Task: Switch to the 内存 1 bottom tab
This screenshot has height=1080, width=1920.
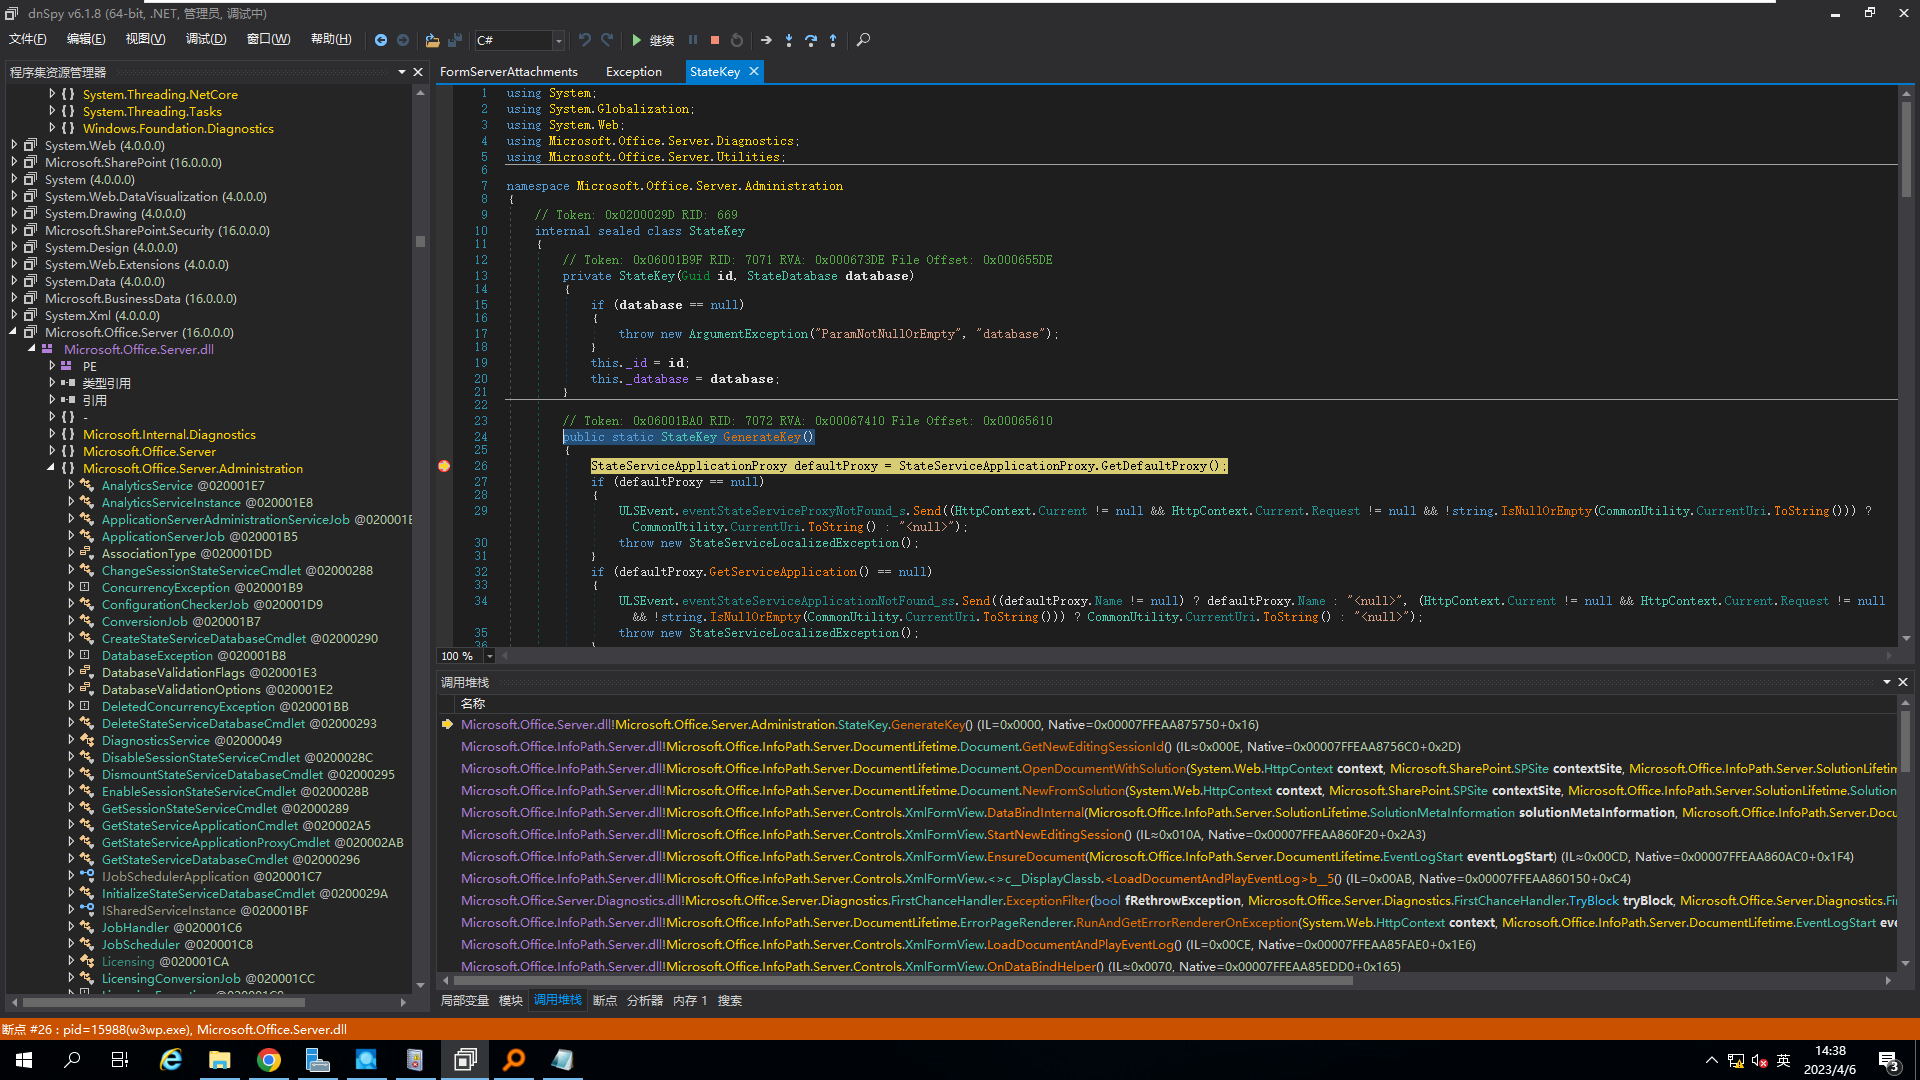Action: click(x=690, y=1000)
